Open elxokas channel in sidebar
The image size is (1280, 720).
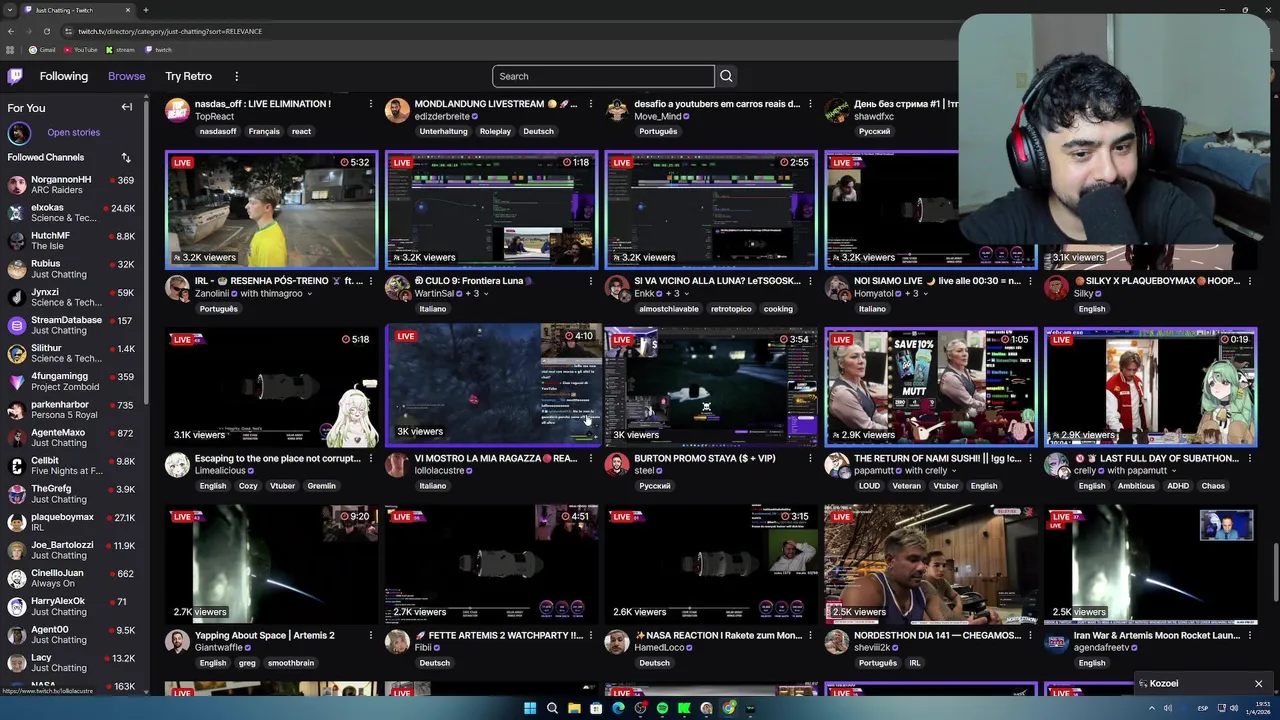(71, 213)
